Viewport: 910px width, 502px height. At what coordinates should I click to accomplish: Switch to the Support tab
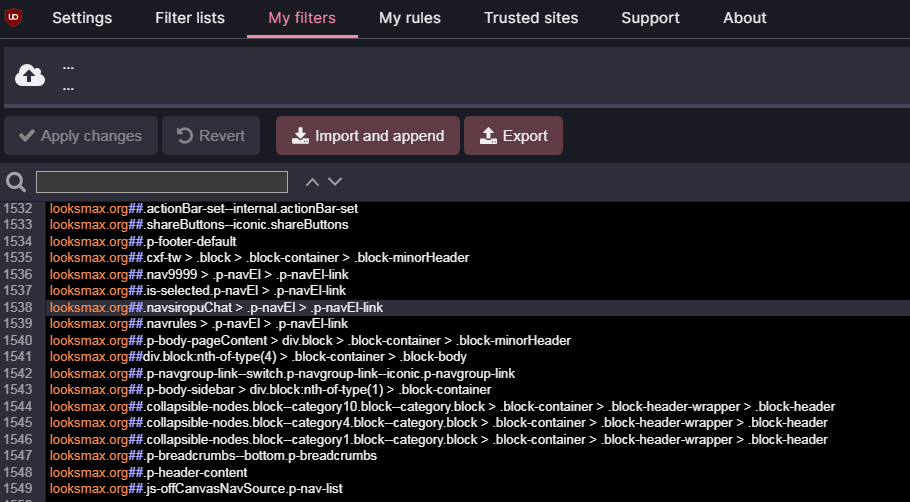[650, 18]
